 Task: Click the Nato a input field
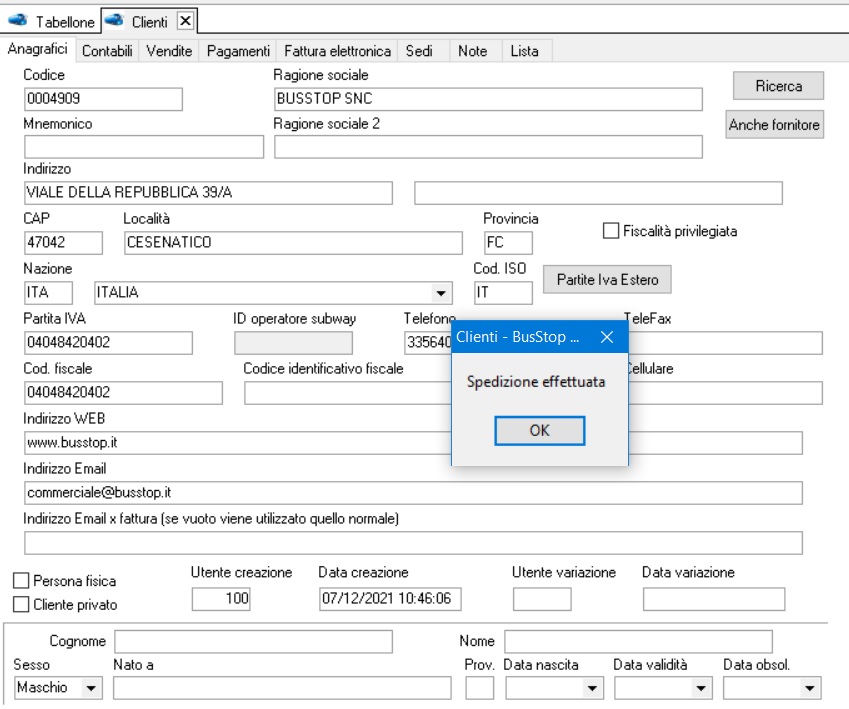coord(282,688)
